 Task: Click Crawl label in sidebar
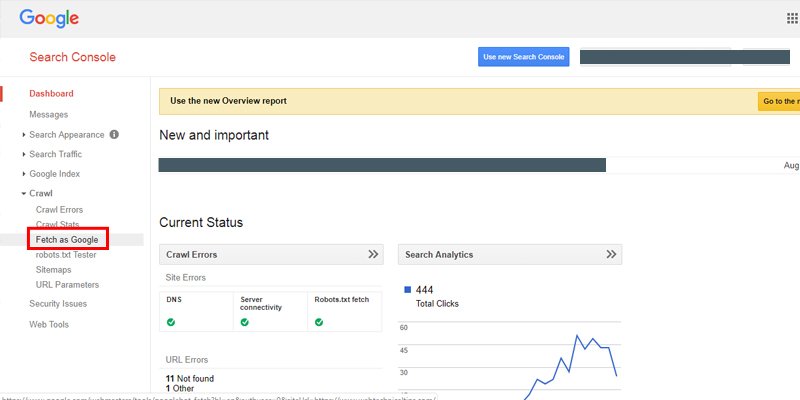pos(41,193)
